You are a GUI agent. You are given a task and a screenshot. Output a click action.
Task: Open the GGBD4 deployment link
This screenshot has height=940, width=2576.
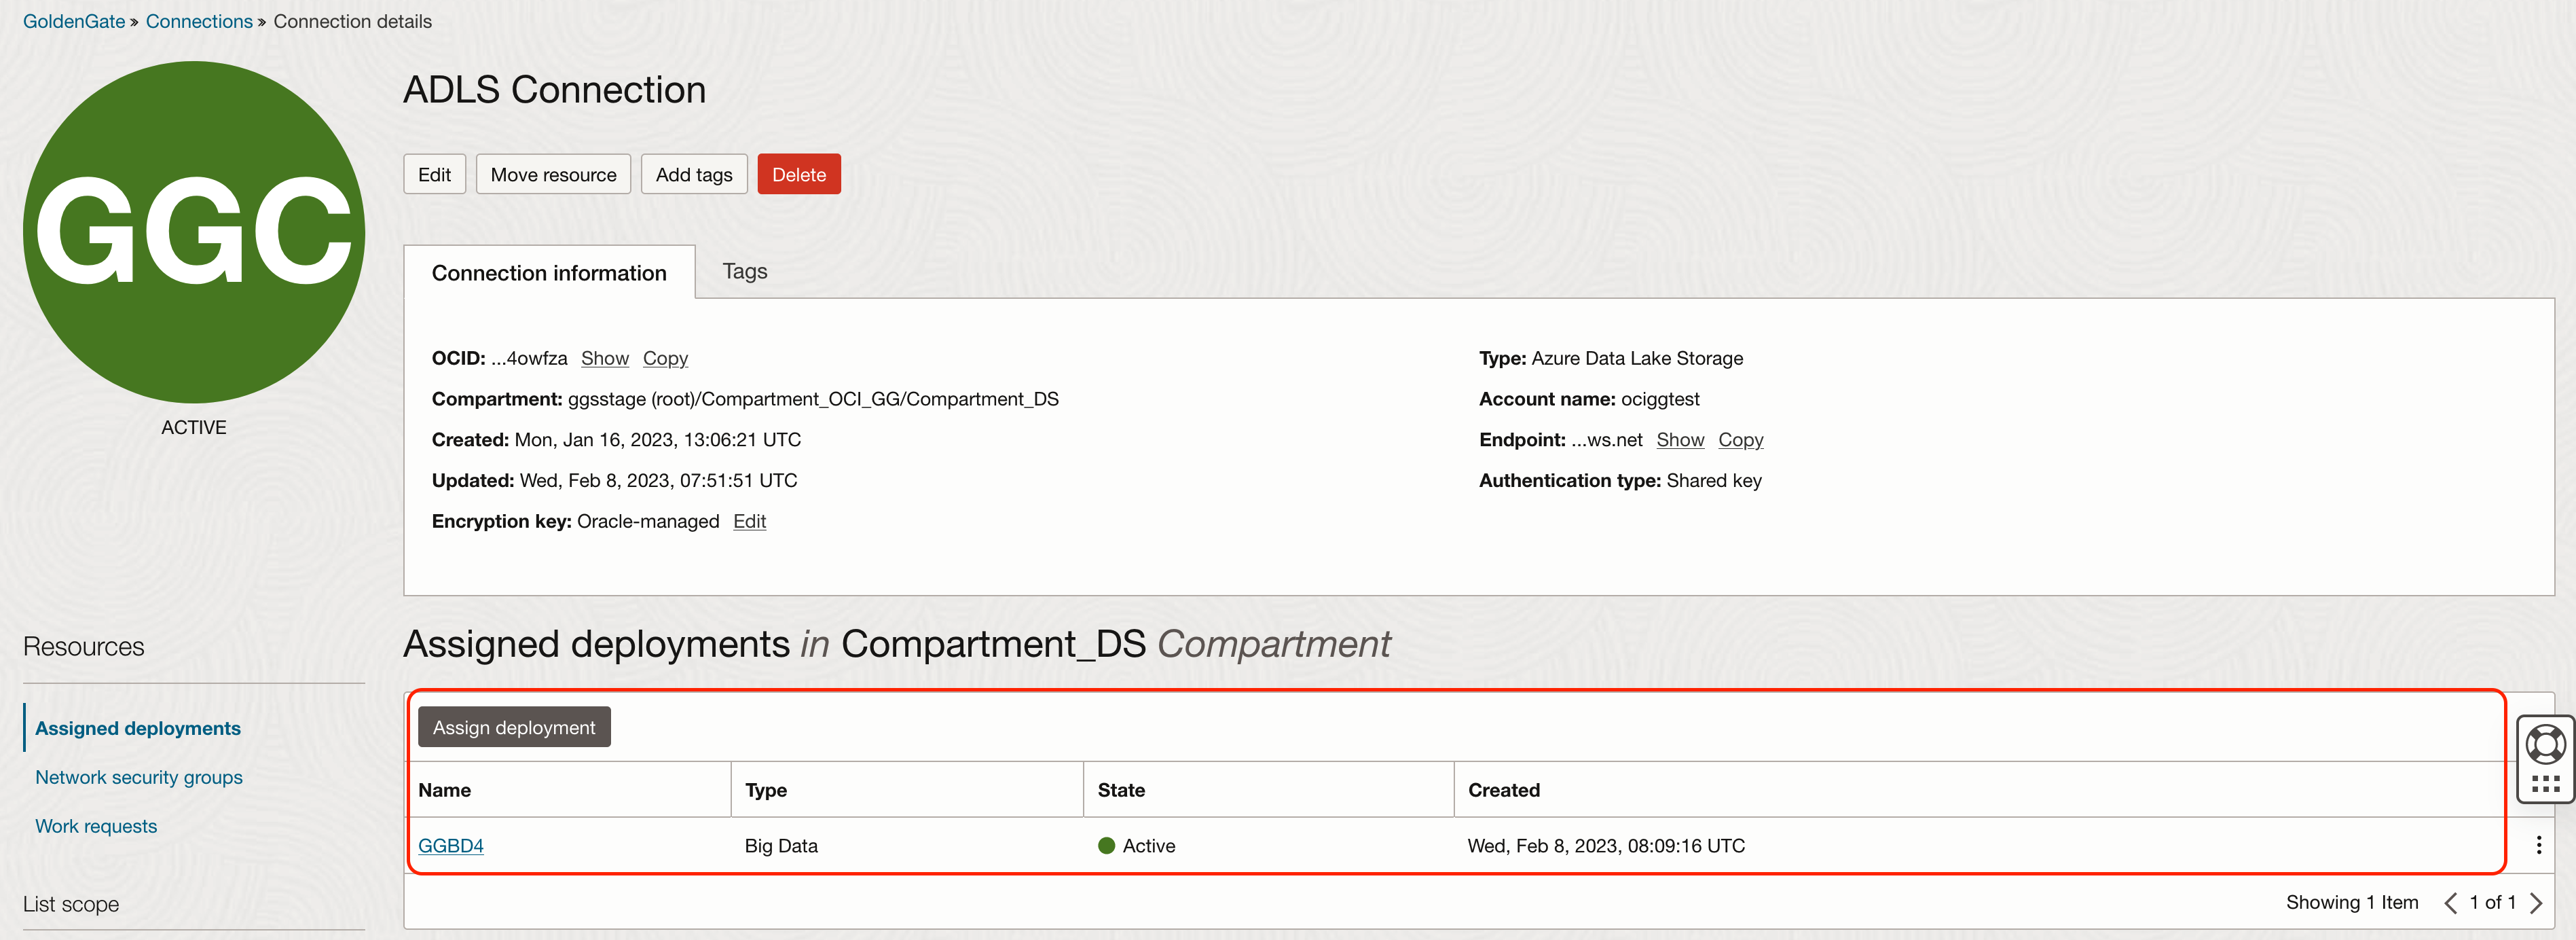(450, 845)
